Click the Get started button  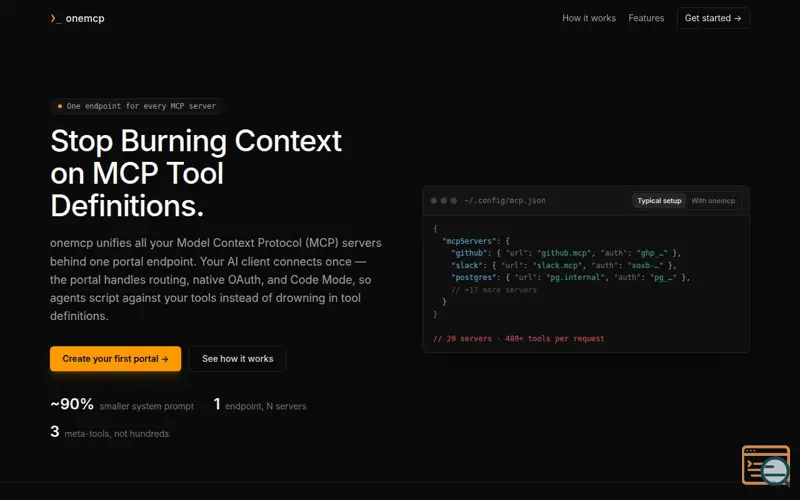(x=713, y=18)
